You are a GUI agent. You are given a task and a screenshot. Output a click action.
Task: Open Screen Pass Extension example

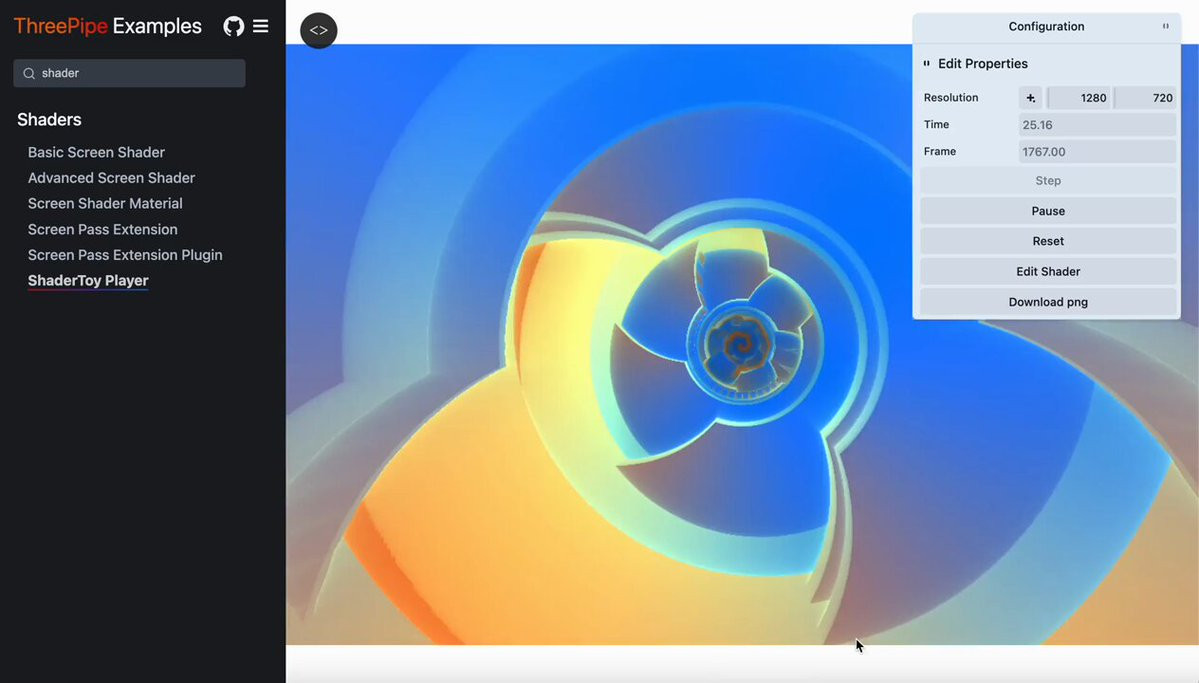pyautogui.click(x=102, y=229)
